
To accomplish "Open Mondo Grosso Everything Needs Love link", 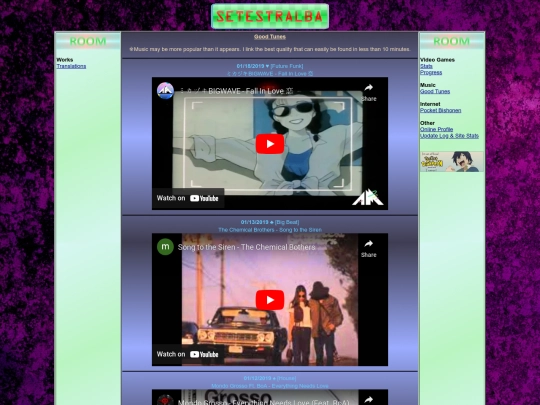I will [x=270, y=386].
